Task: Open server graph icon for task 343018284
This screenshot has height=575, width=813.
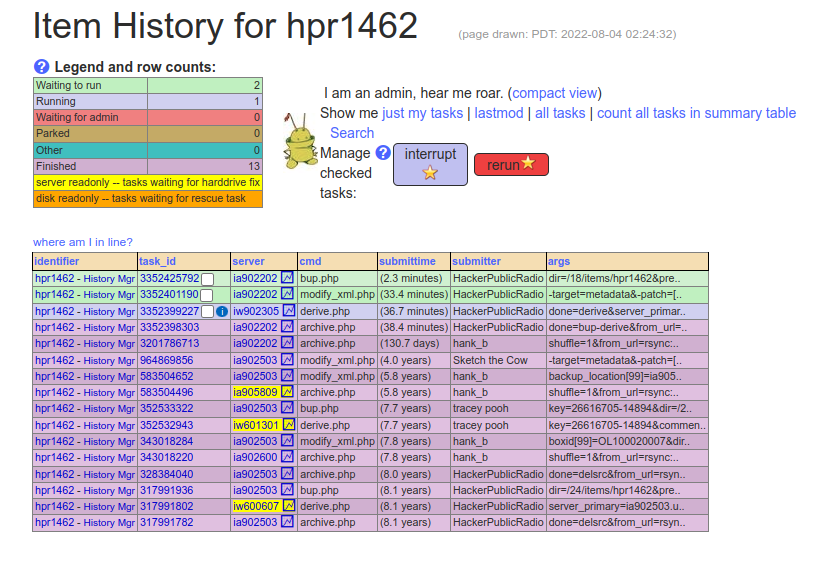Action: (x=287, y=441)
